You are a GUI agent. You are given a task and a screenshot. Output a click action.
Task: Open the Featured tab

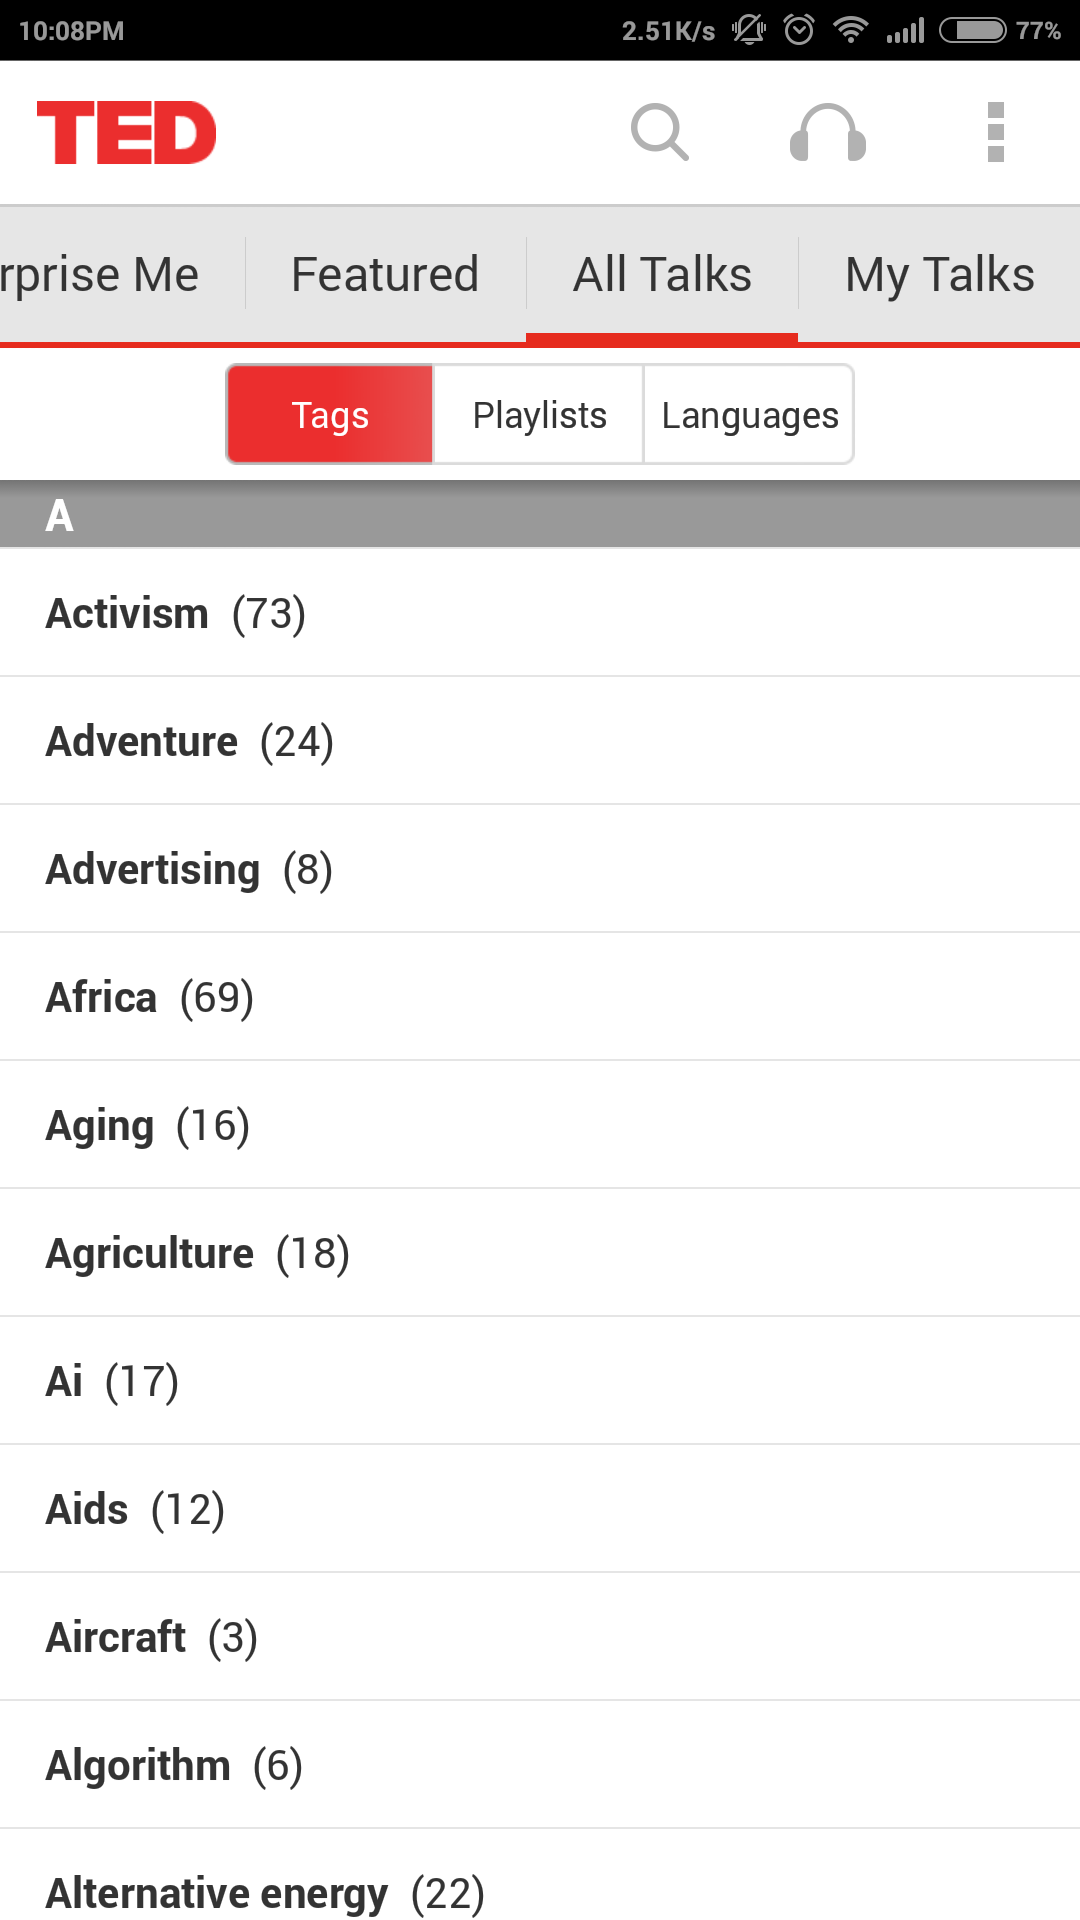tap(385, 274)
